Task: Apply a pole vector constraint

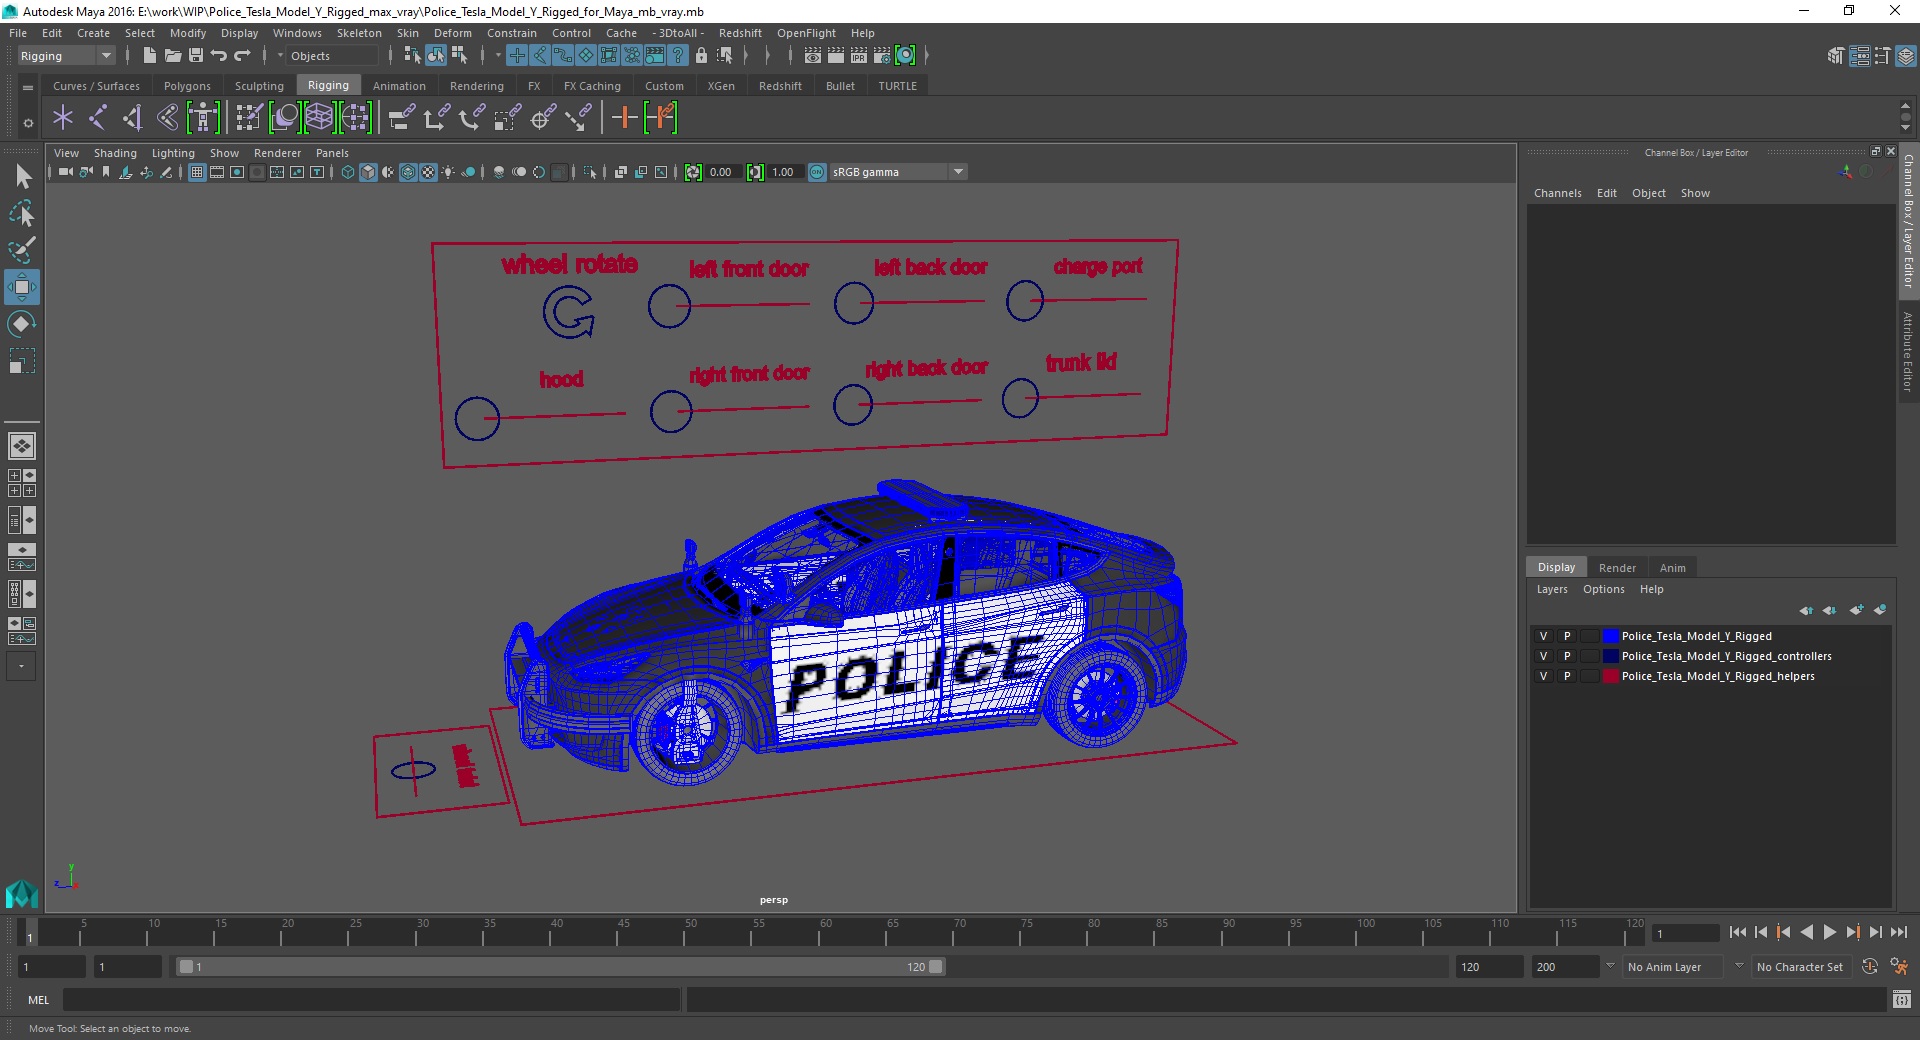Action: click(x=578, y=118)
